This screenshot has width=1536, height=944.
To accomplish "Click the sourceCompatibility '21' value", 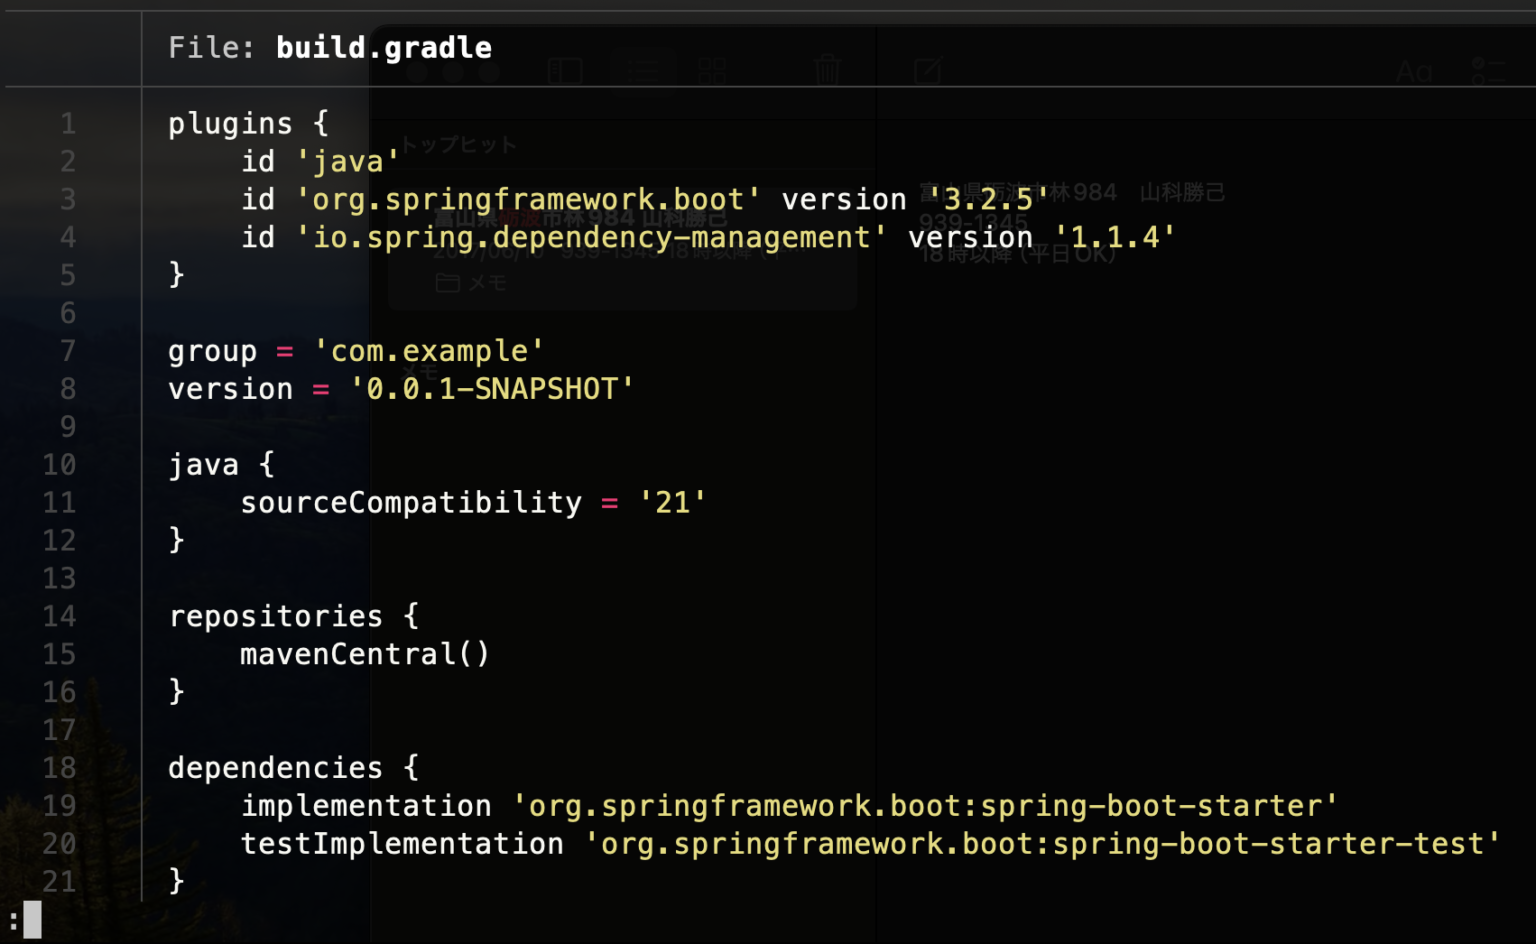I will [x=672, y=503].
